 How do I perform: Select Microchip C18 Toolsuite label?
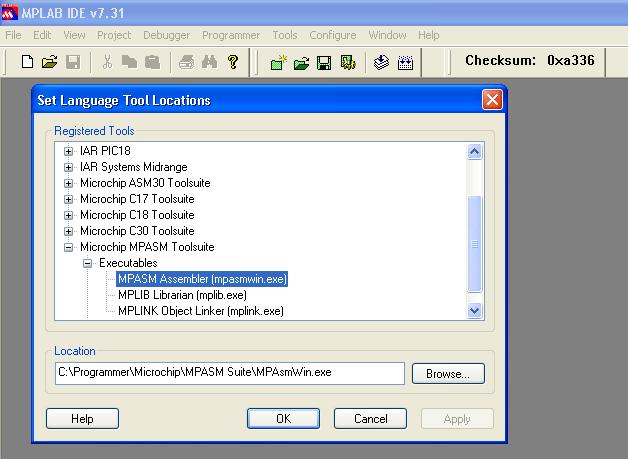[x=137, y=215]
